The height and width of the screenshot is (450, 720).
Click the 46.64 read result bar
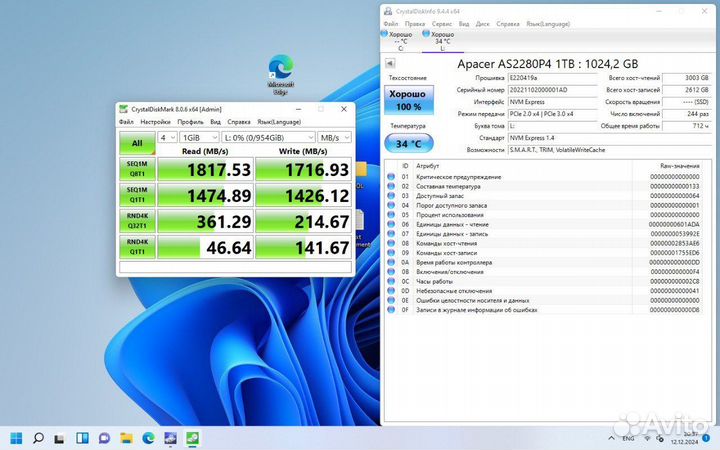205,247
